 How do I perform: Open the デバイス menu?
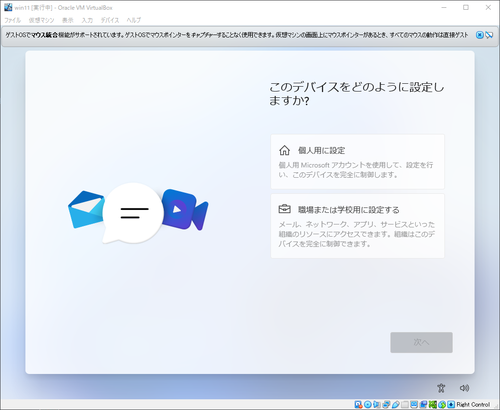(x=110, y=20)
